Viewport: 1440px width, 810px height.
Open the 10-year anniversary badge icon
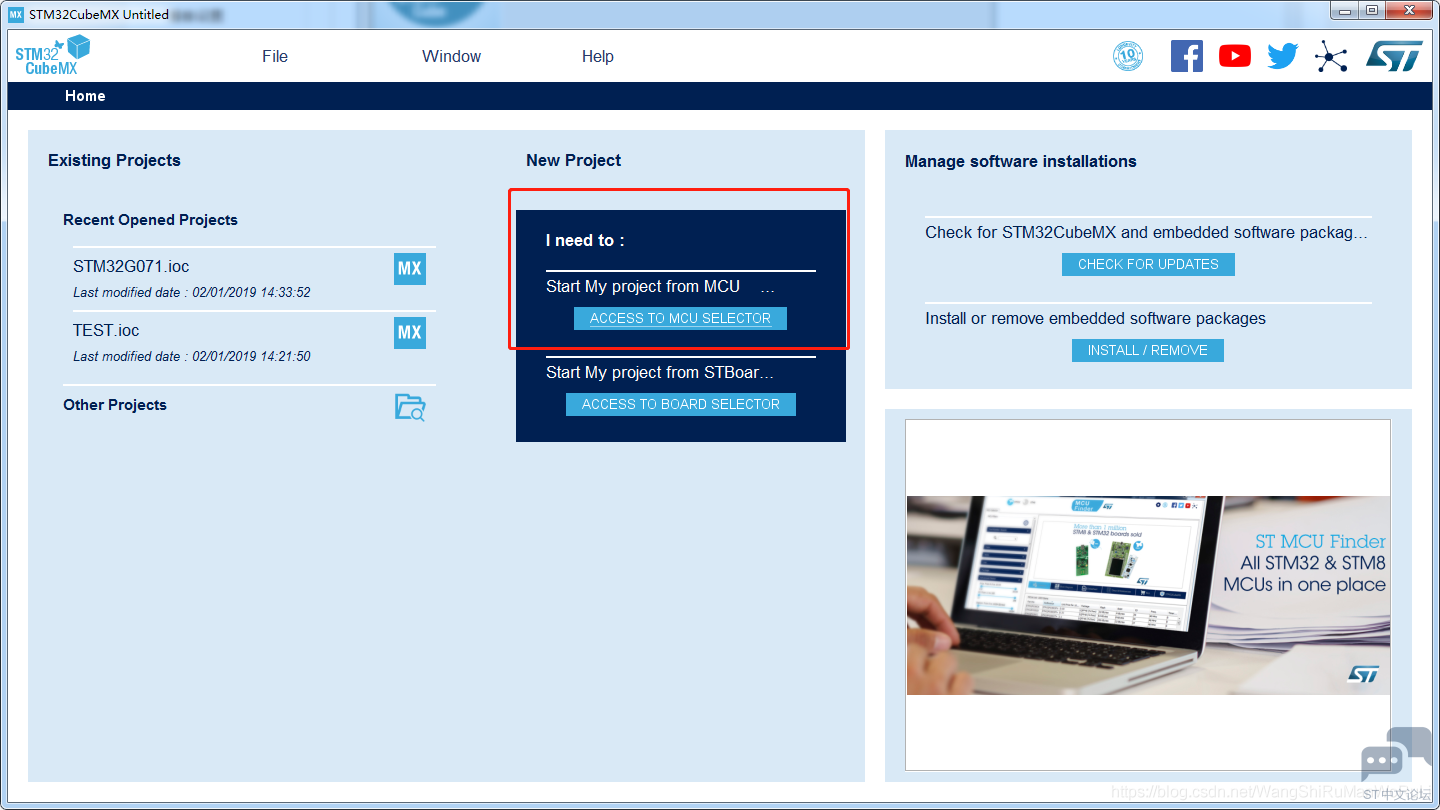click(x=1128, y=56)
